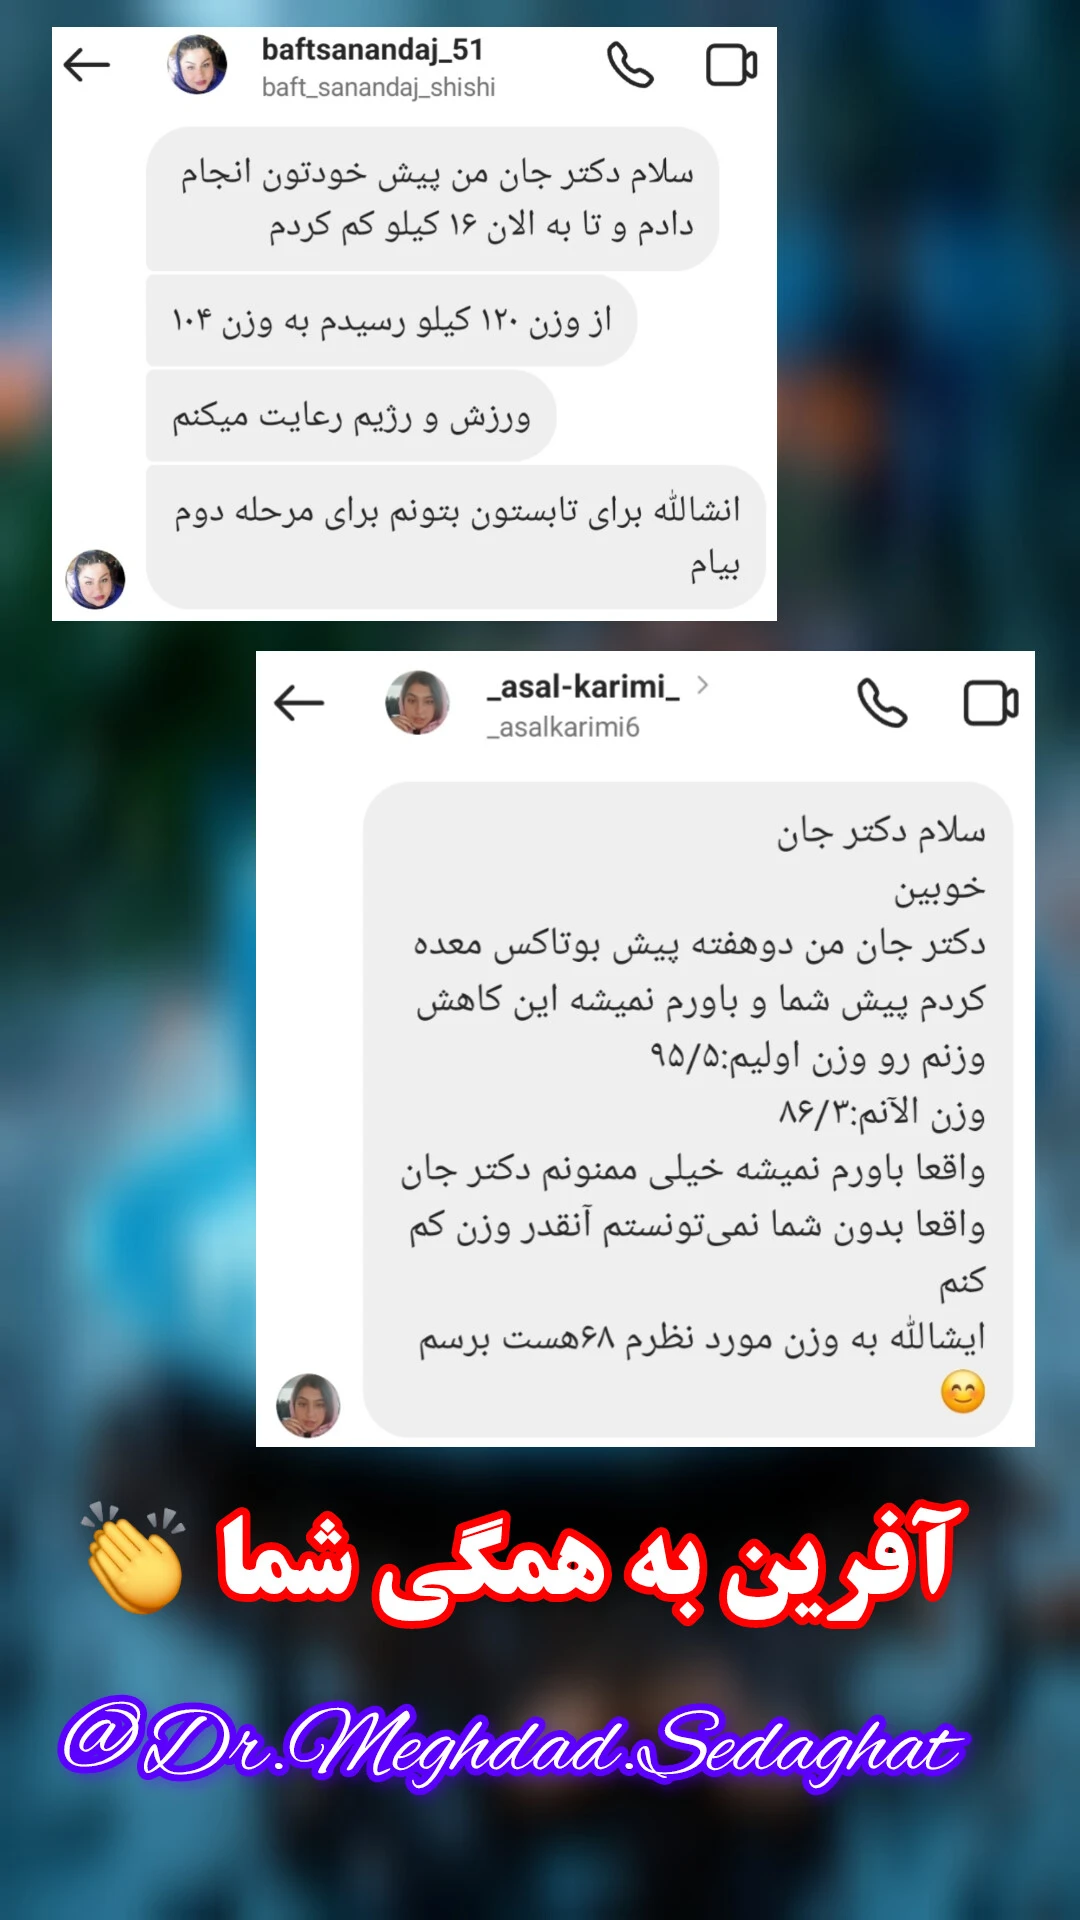The image size is (1080, 1920).
Task: Open baftsanandaj_51 profile picture in header
Action: pos(197,65)
